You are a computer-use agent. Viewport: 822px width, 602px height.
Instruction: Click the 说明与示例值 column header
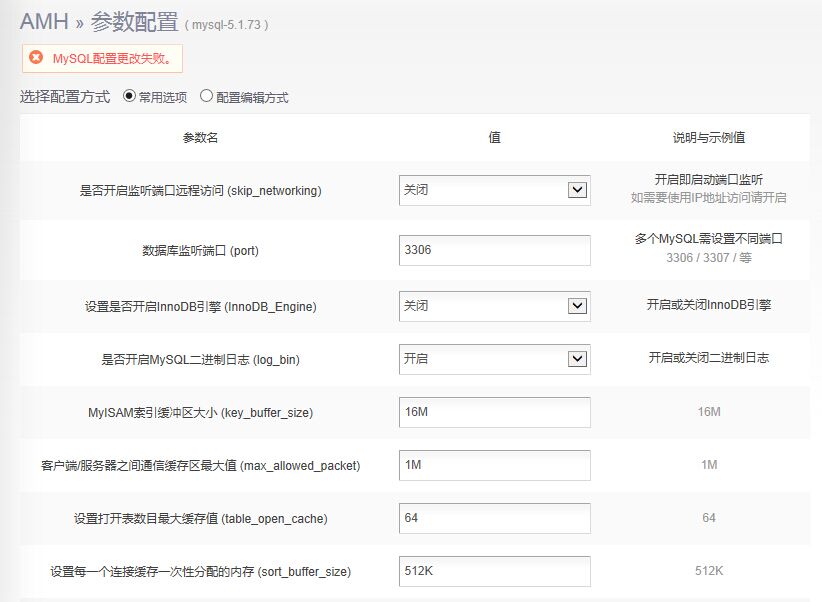(x=708, y=138)
